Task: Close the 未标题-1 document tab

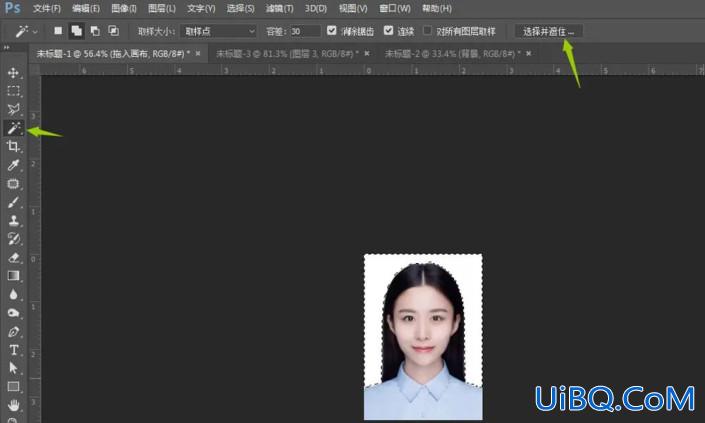Action: tap(198, 53)
